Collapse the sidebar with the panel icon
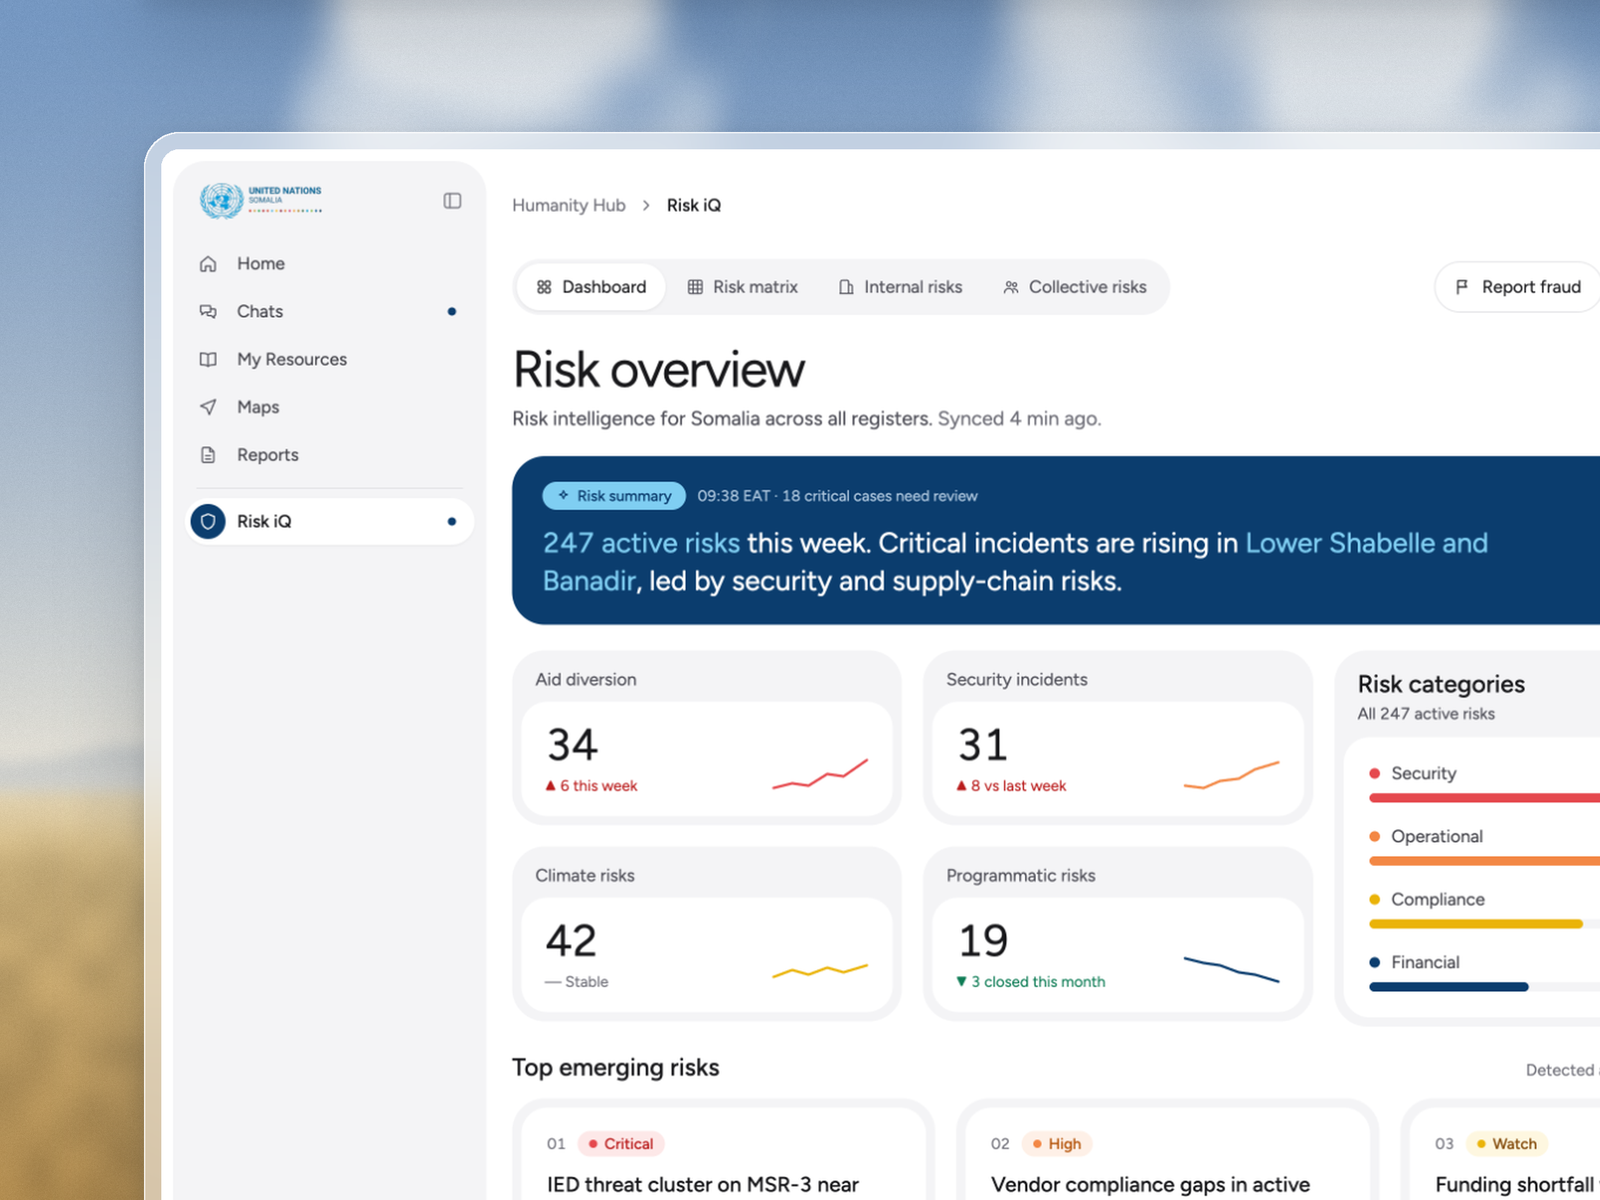This screenshot has height=1200, width=1600. (452, 201)
